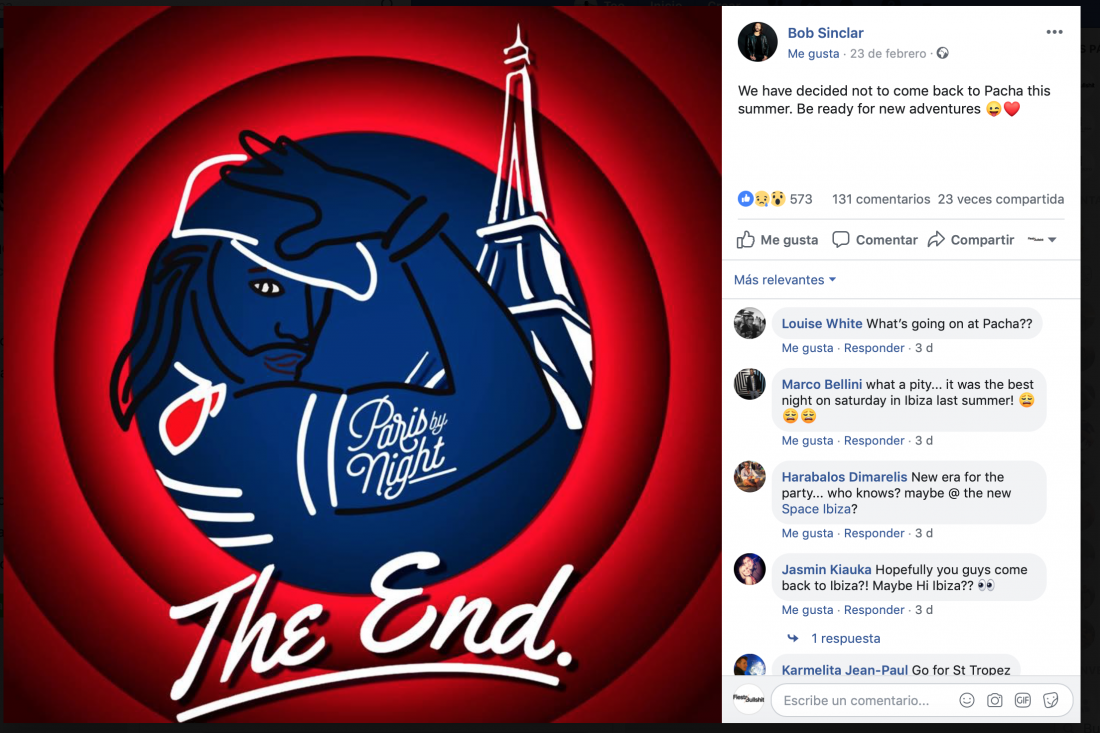Image resolution: width=1100 pixels, height=733 pixels.
Task: Open the post-as identity dropdown arrow
Action: pos(1042,240)
